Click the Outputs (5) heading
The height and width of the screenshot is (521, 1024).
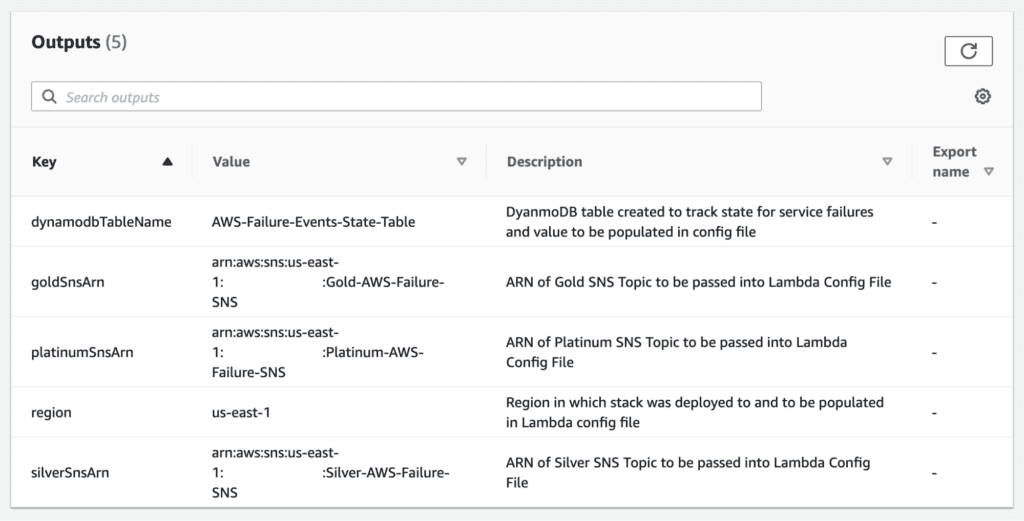click(79, 42)
